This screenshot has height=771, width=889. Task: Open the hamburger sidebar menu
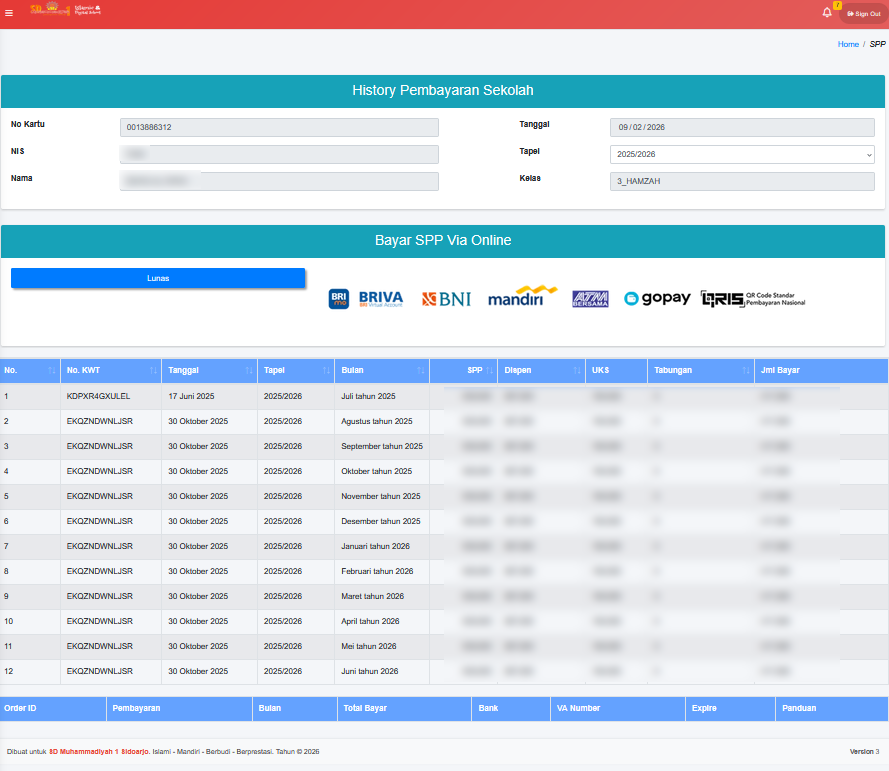coord(9,13)
